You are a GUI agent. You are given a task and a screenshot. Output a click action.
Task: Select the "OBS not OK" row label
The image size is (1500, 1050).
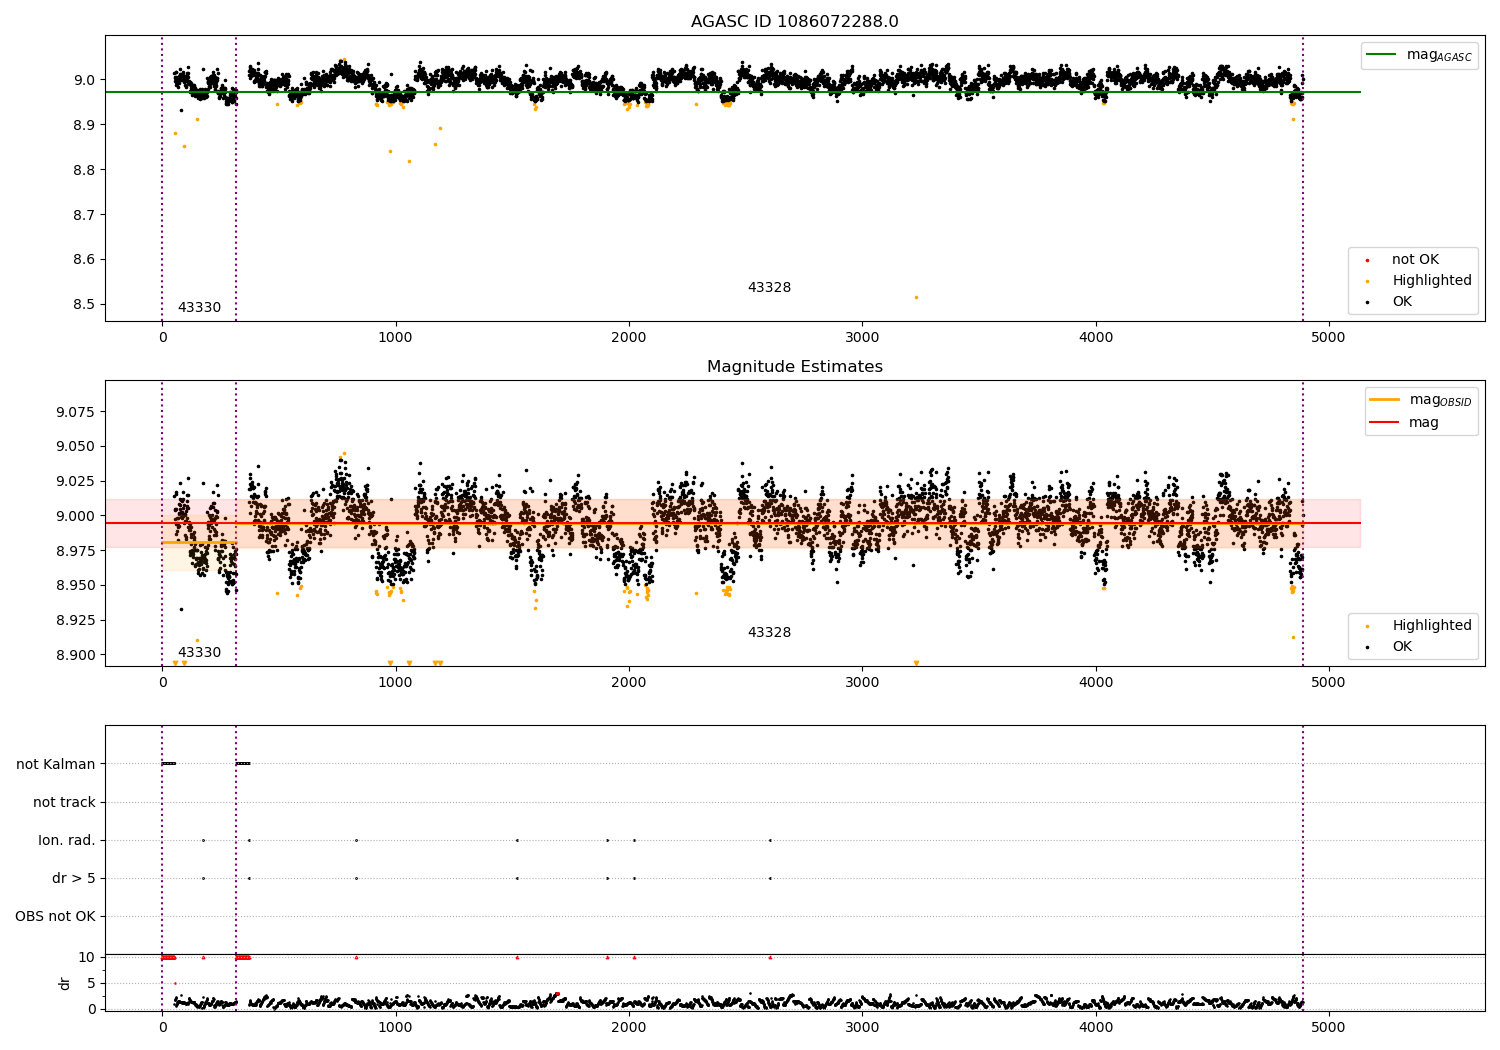pos(55,916)
